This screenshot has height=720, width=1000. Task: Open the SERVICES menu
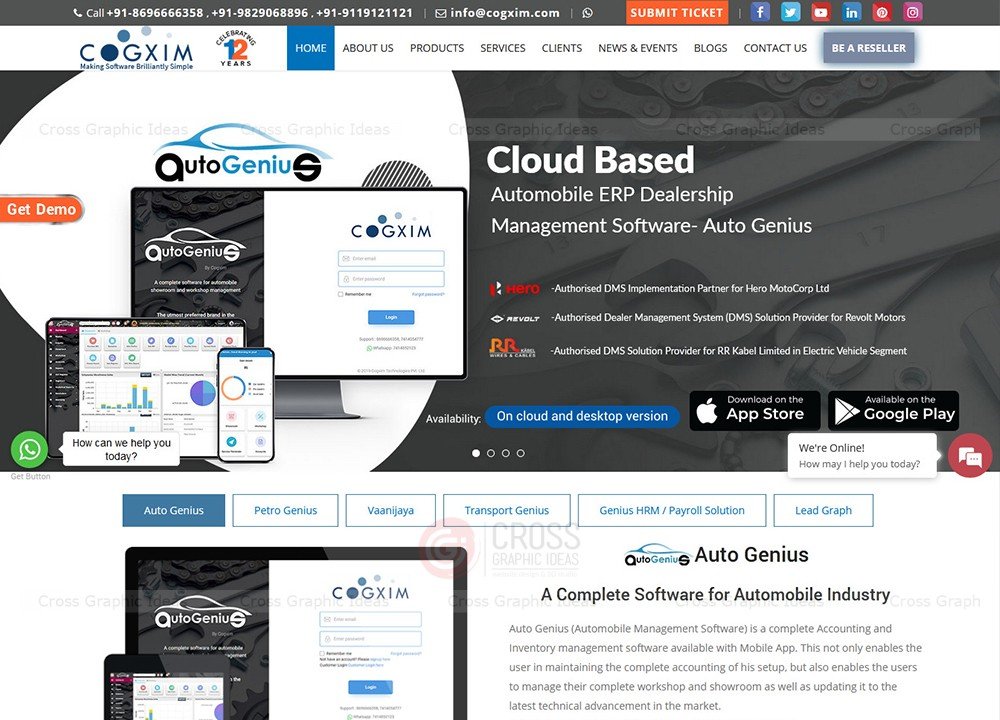coord(503,48)
